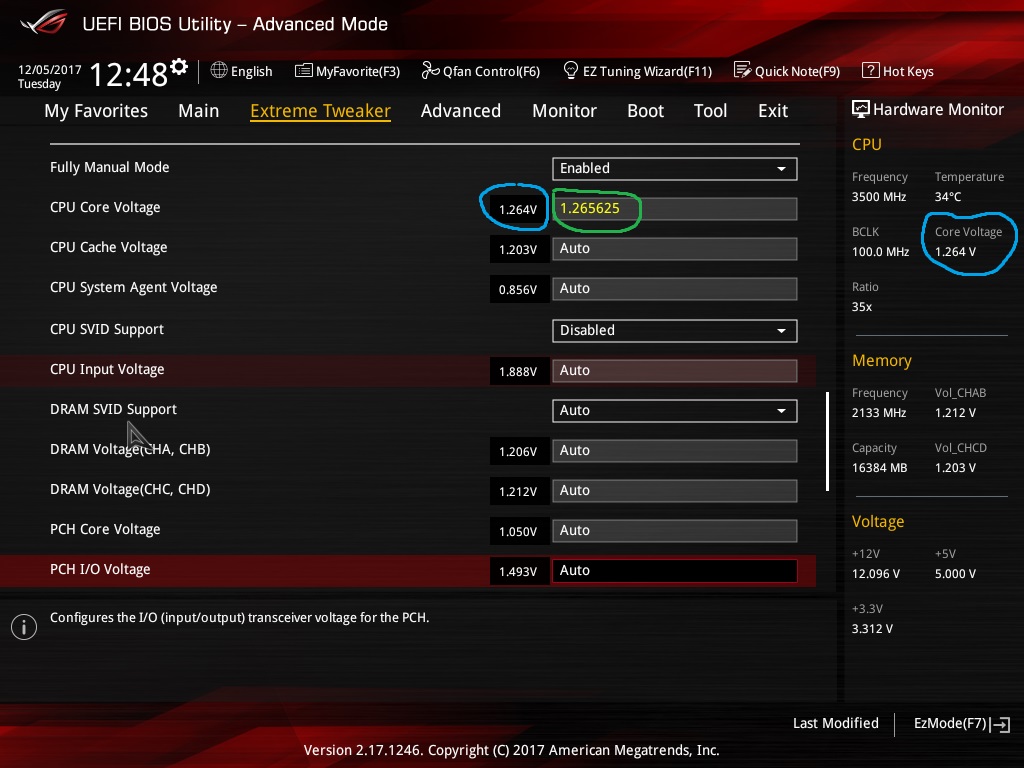
Task: Click PCH Core Voltage Auto field
Action: 675,531
